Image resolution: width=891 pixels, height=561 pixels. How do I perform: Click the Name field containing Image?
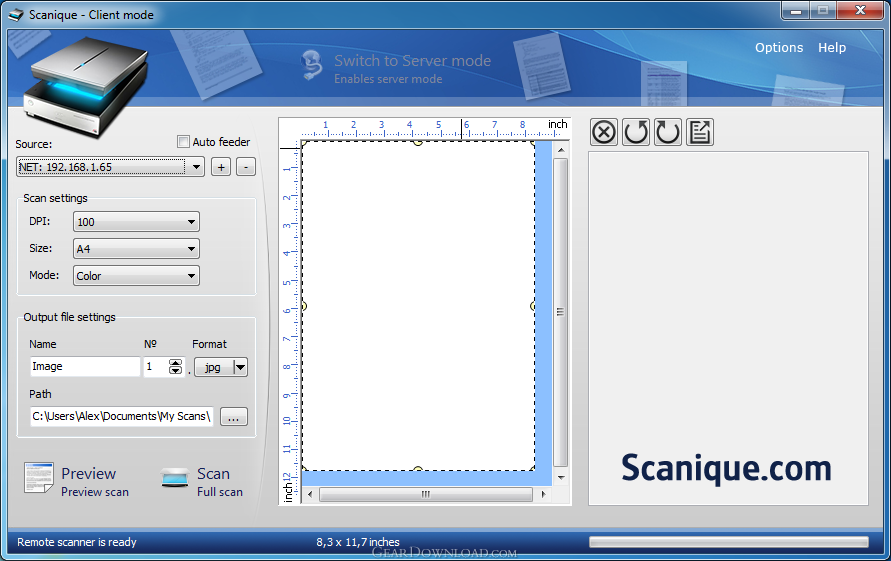click(85, 367)
